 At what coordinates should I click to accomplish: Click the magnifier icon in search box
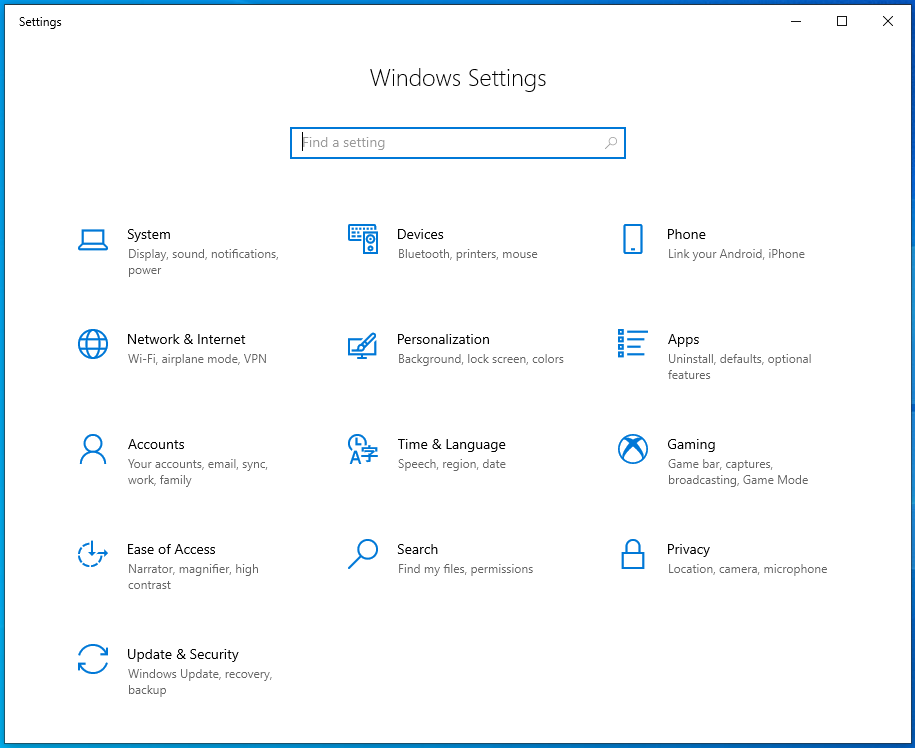pyautogui.click(x=611, y=142)
